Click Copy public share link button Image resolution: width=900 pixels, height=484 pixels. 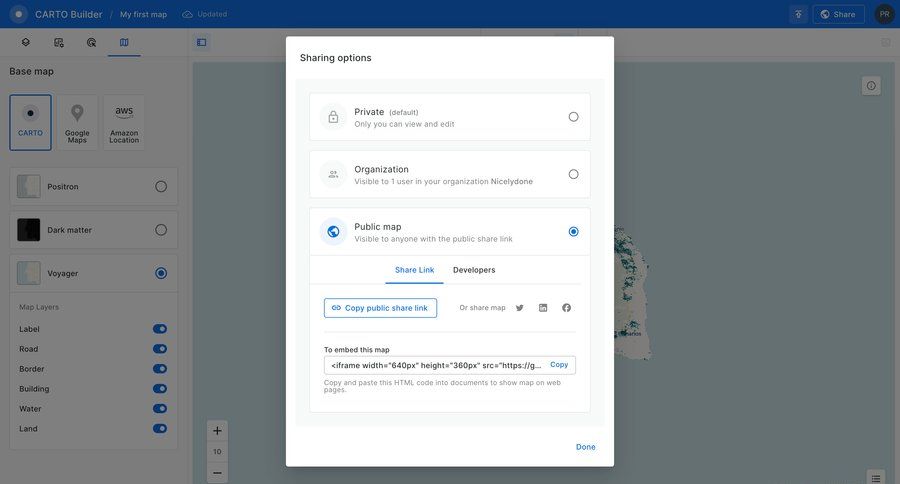tap(380, 308)
